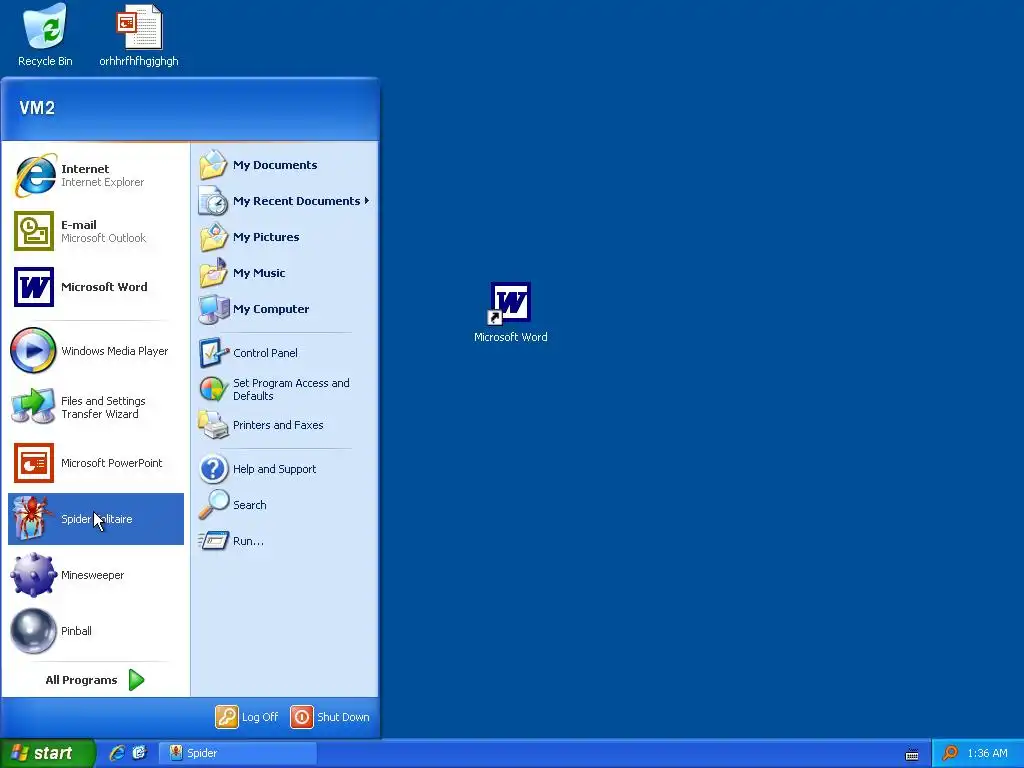Image resolution: width=1024 pixels, height=768 pixels.
Task: Click the magnifier icon in the system tray
Action: (x=950, y=753)
